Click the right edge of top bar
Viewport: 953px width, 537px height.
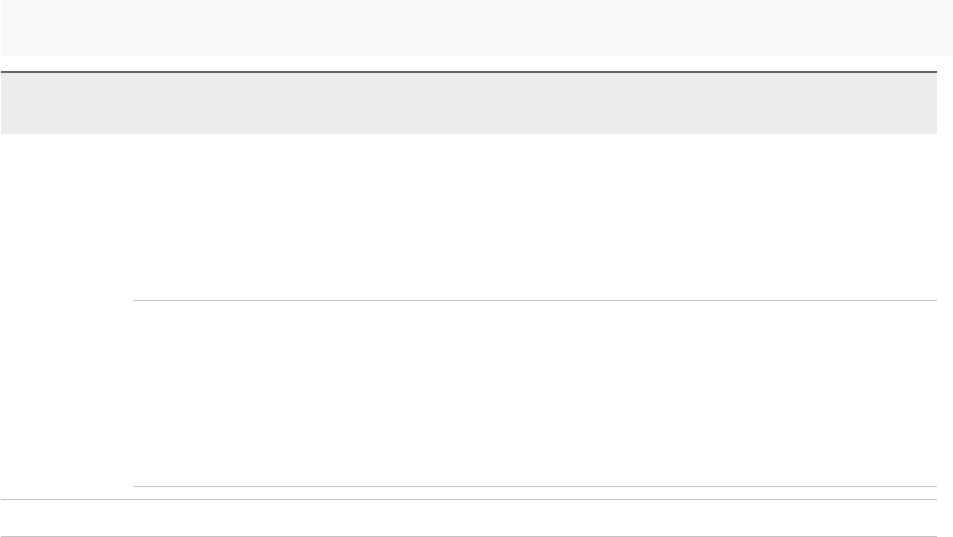click(930, 27)
